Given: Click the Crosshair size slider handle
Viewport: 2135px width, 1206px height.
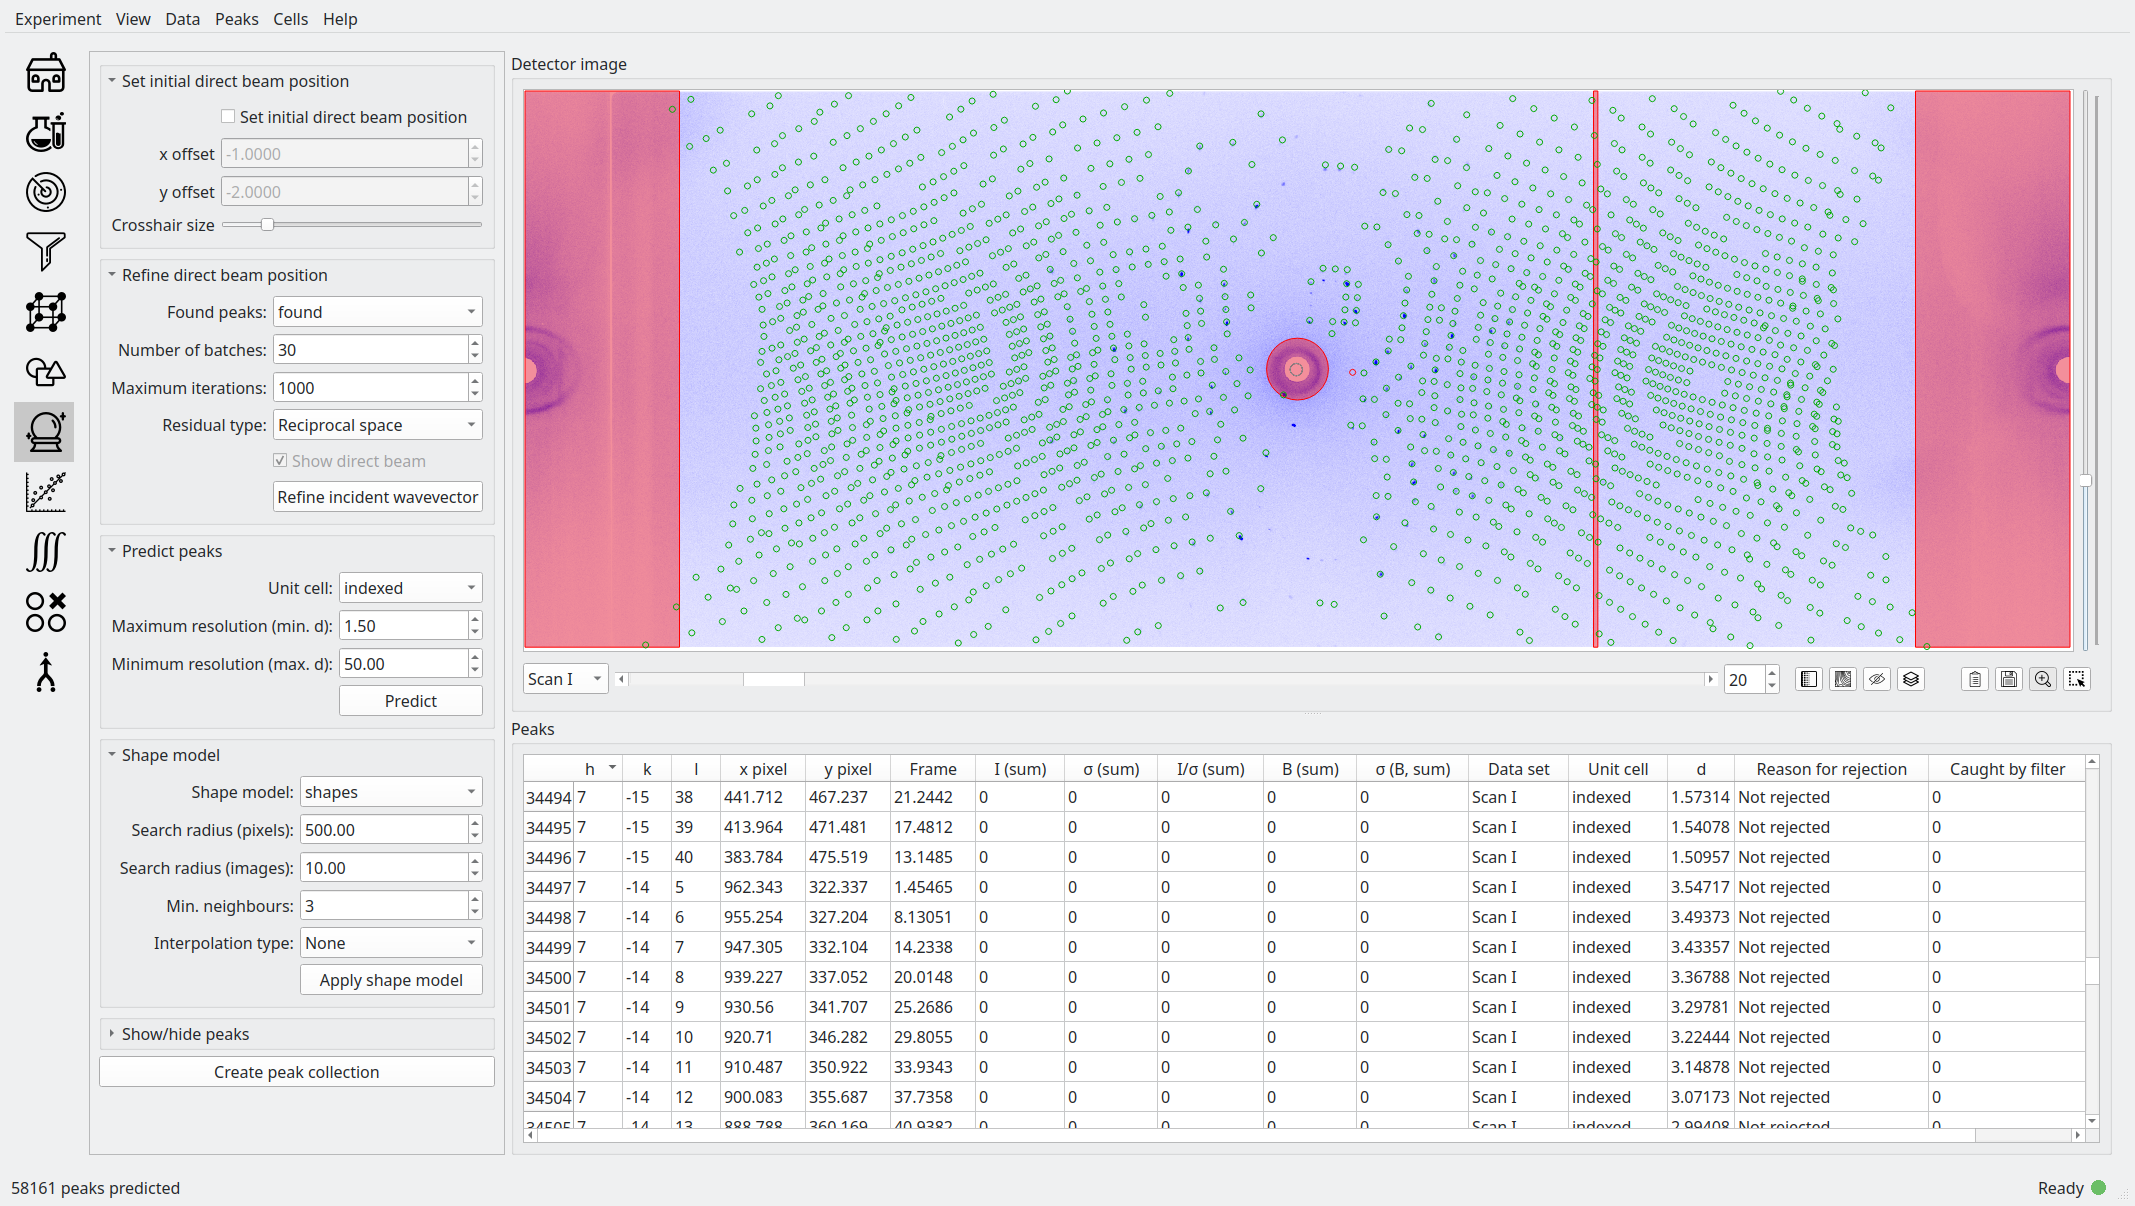Looking at the screenshot, I should [x=267, y=225].
